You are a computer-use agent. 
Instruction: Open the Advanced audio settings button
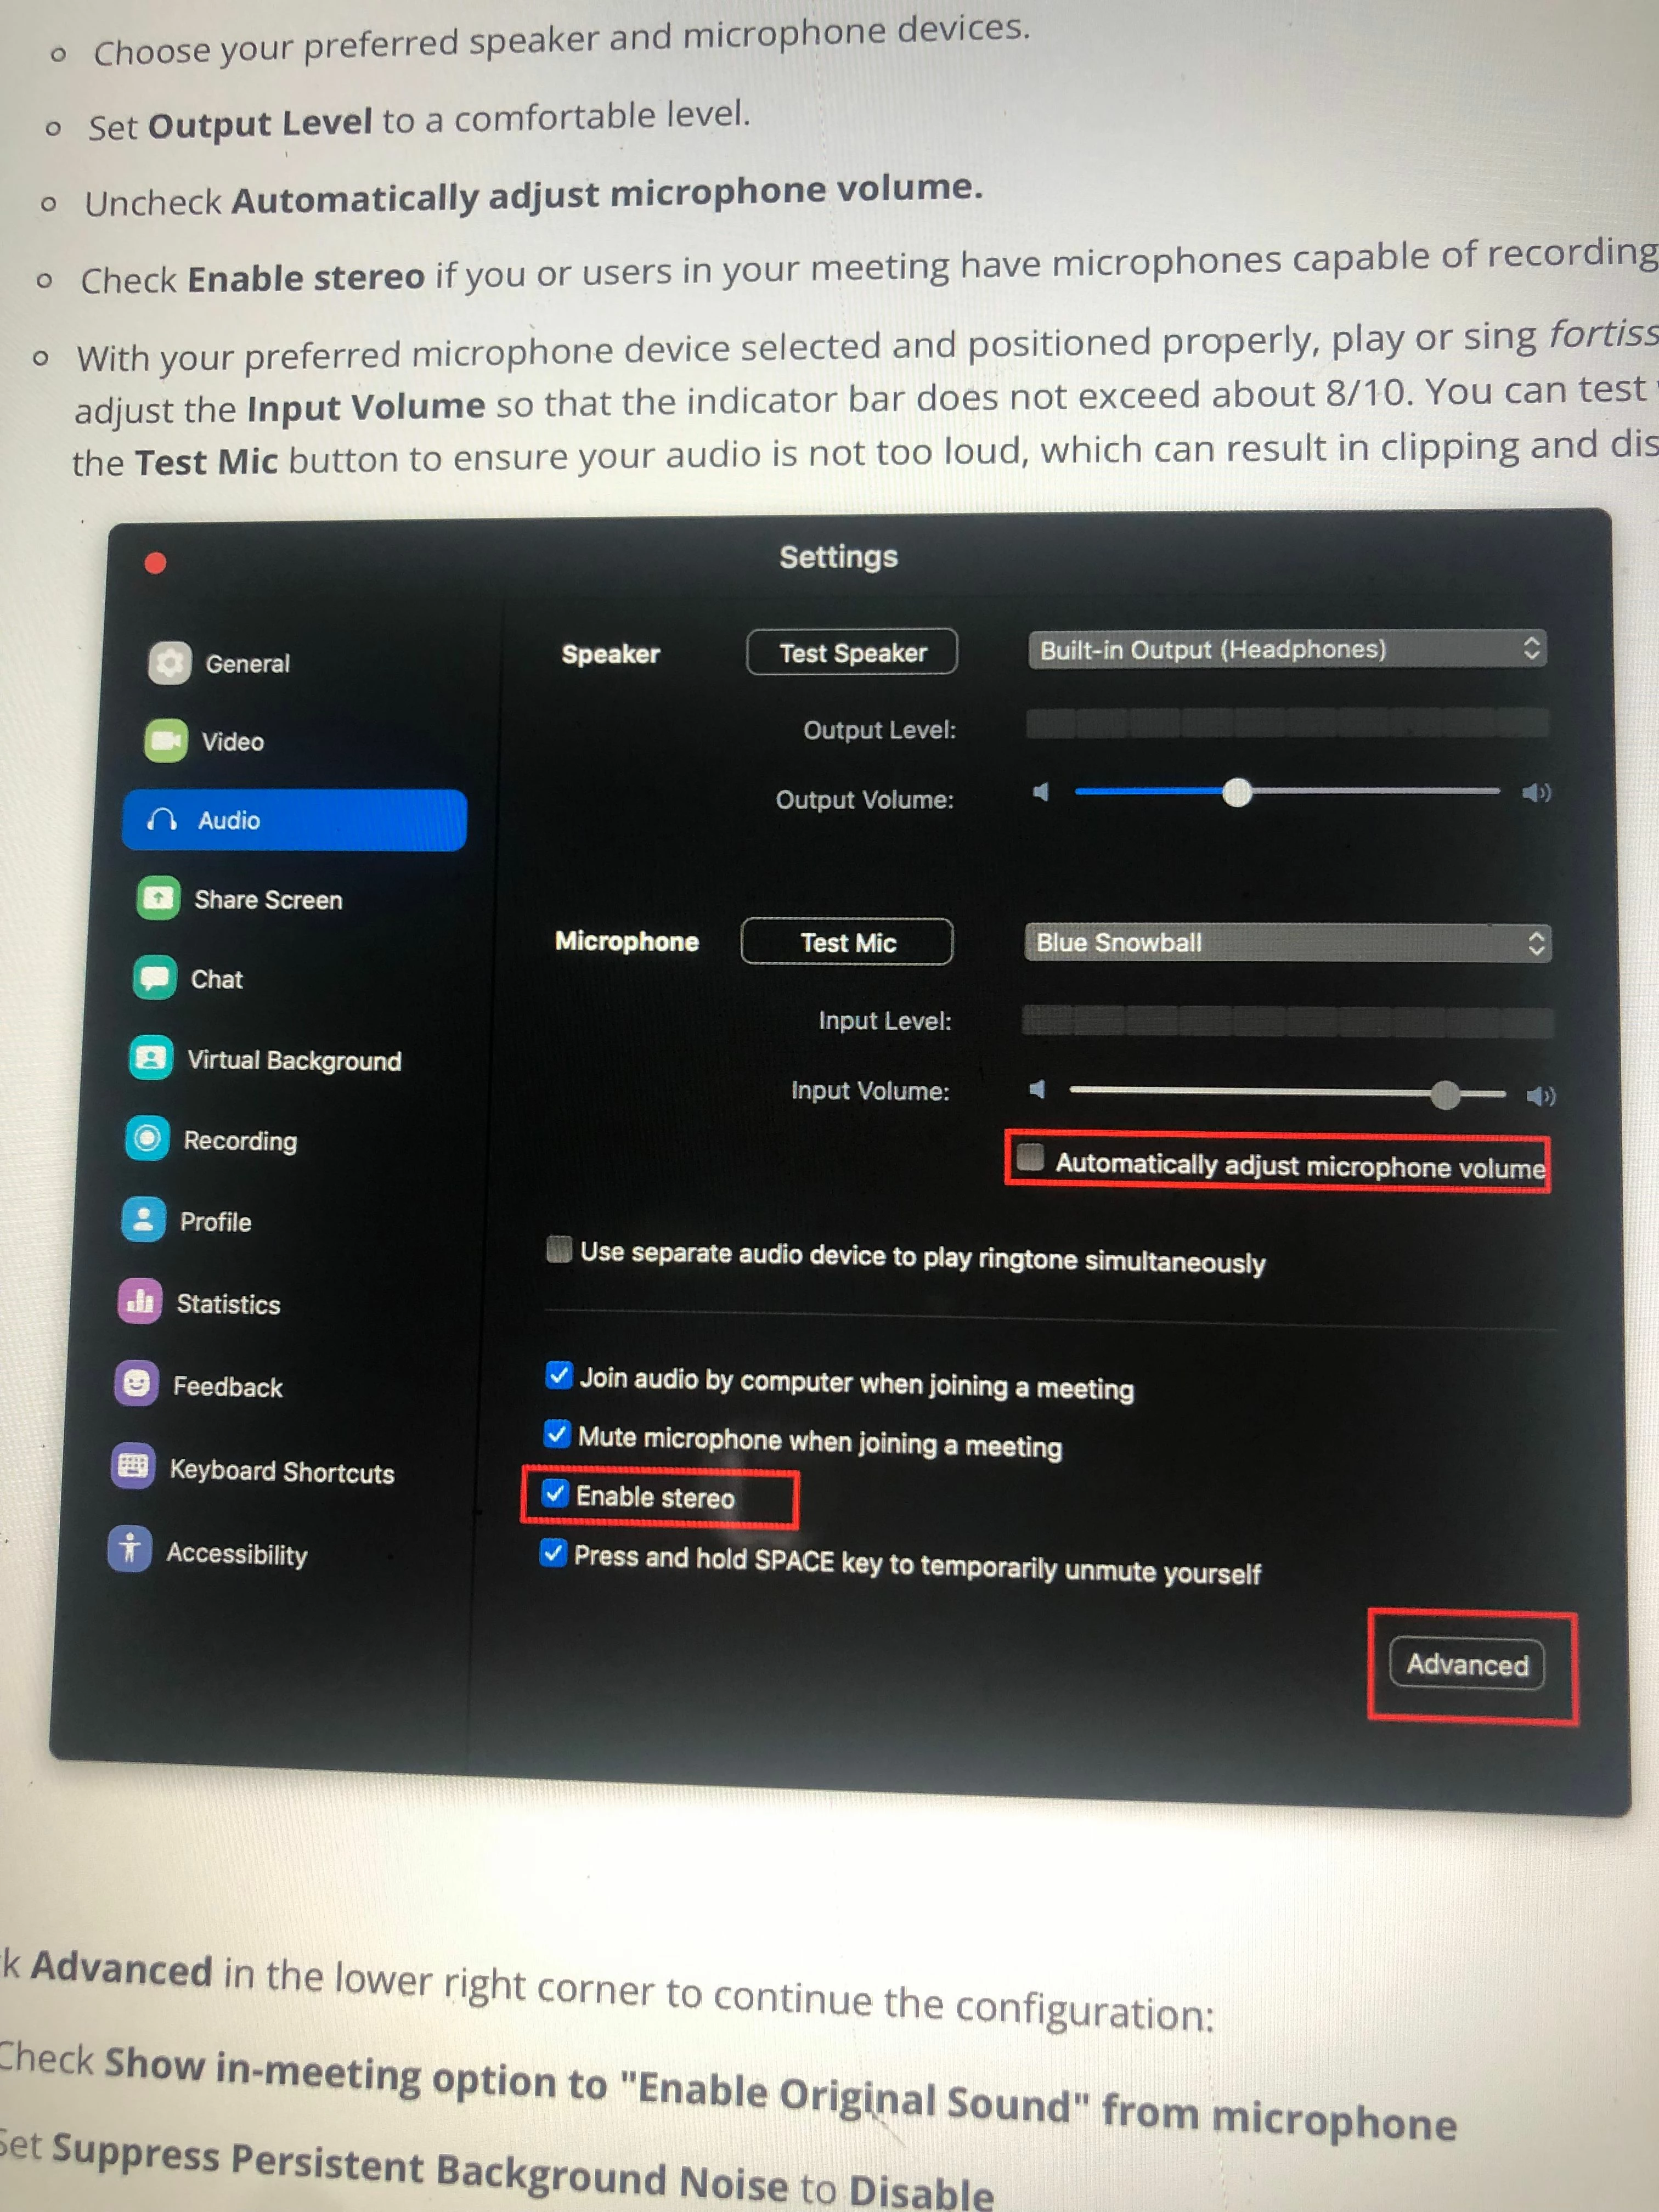coord(1467,1664)
